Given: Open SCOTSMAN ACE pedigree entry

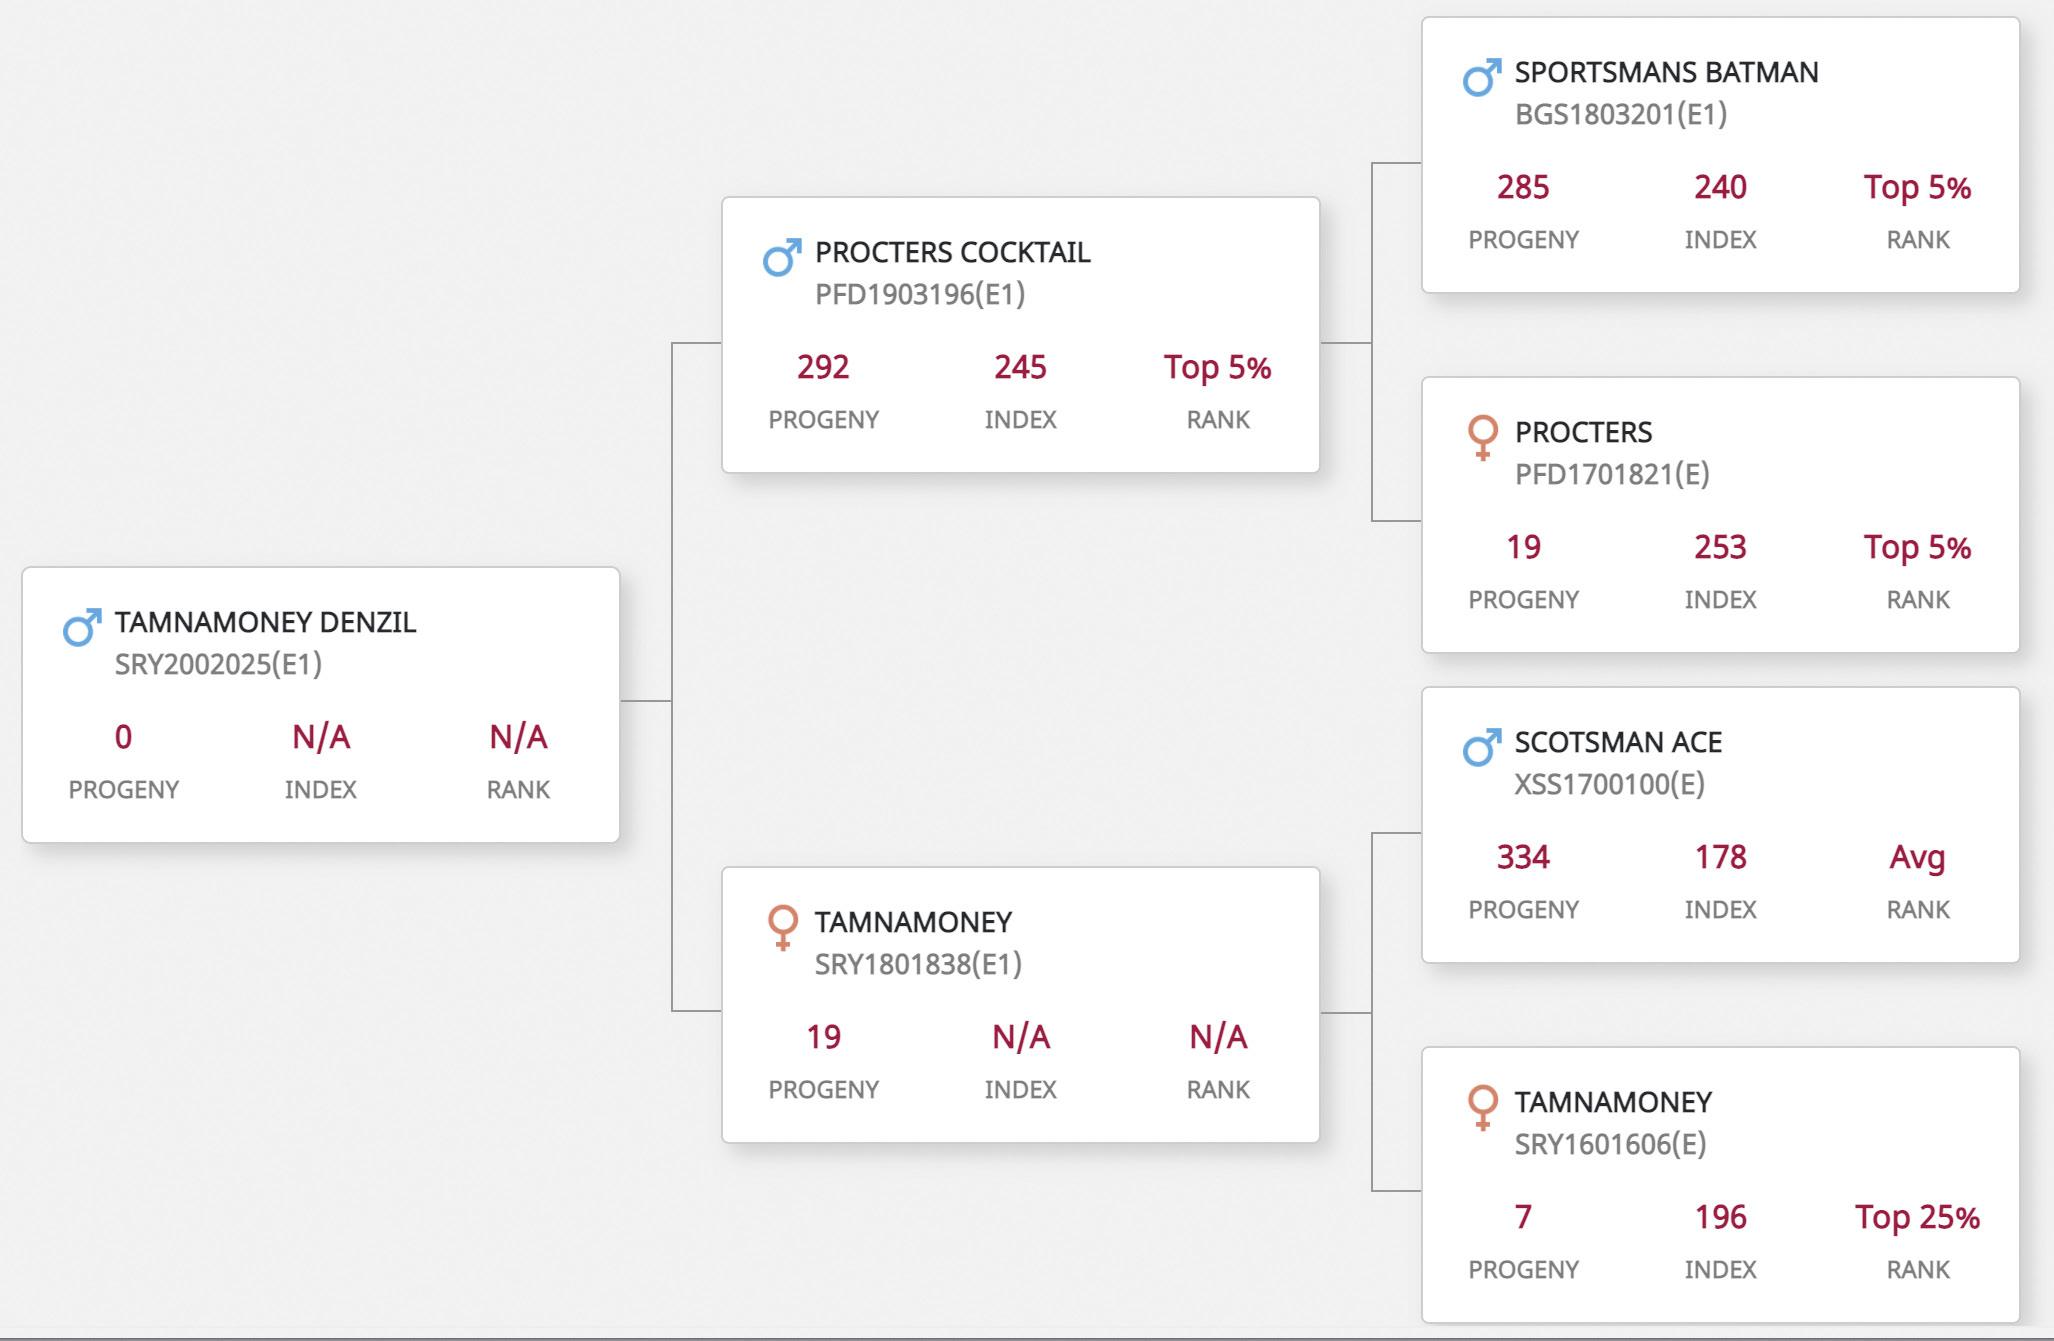Looking at the screenshot, I should pyautogui.click(x=1618, y=742).
